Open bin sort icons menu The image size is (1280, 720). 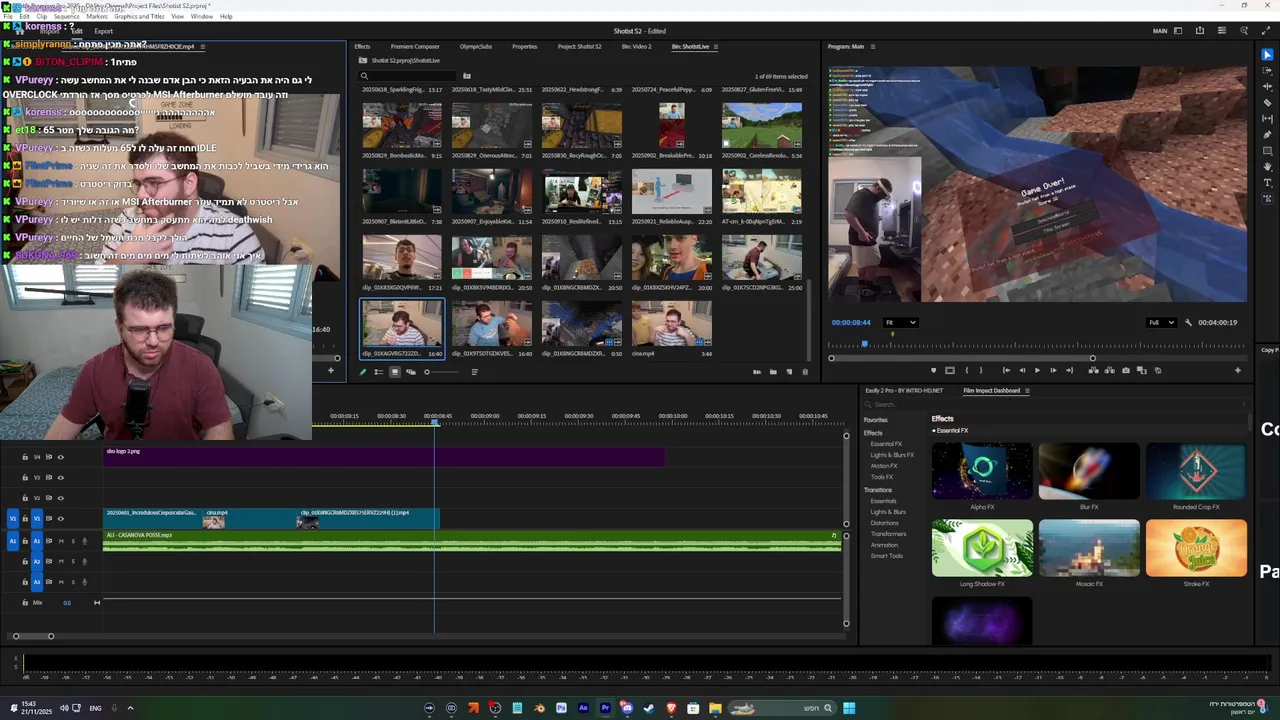474,372
